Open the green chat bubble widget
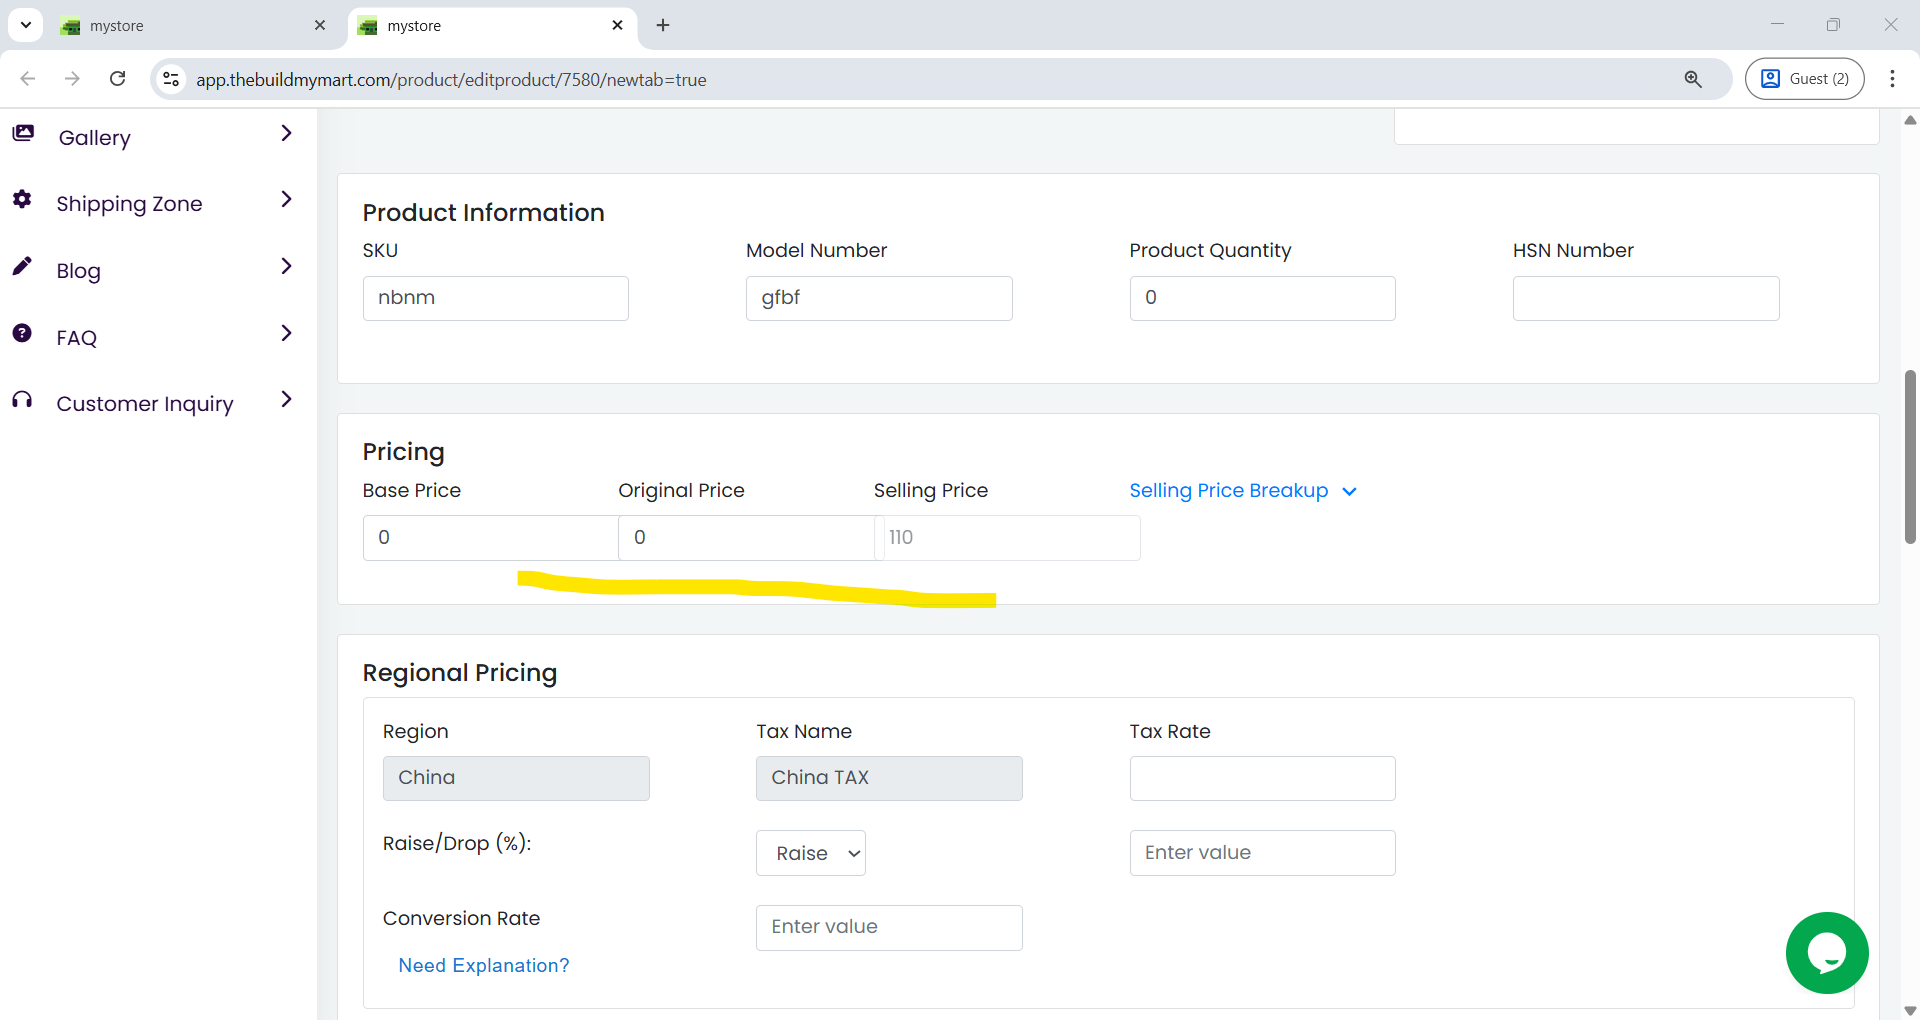The height and width of the screenshot is (1020, 1920). (1827, 953)
